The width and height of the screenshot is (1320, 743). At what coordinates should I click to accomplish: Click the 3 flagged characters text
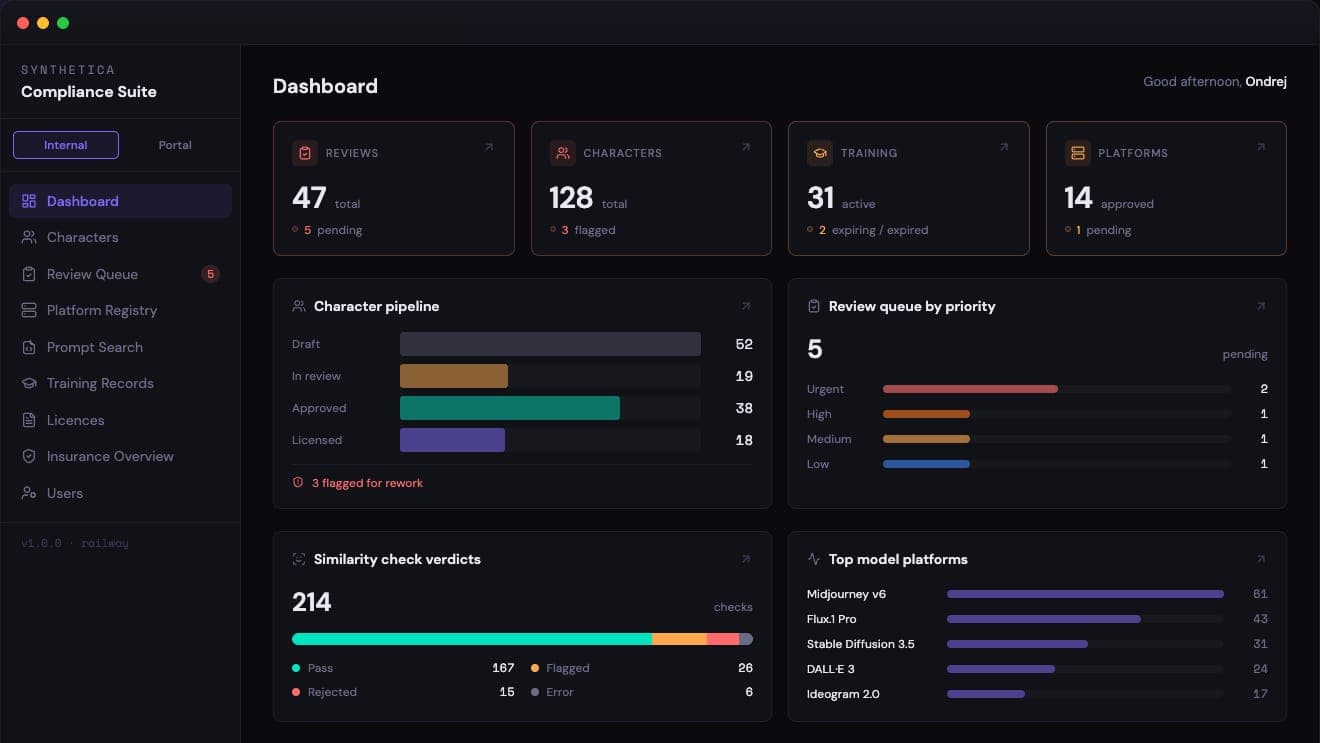[x=588, y=230]
